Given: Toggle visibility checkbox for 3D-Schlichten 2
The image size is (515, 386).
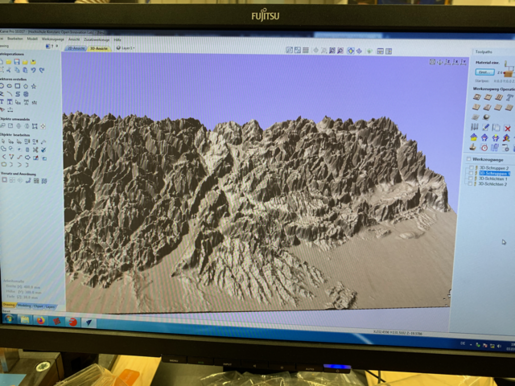Looking at the screenshot, I should click(470, 184).
